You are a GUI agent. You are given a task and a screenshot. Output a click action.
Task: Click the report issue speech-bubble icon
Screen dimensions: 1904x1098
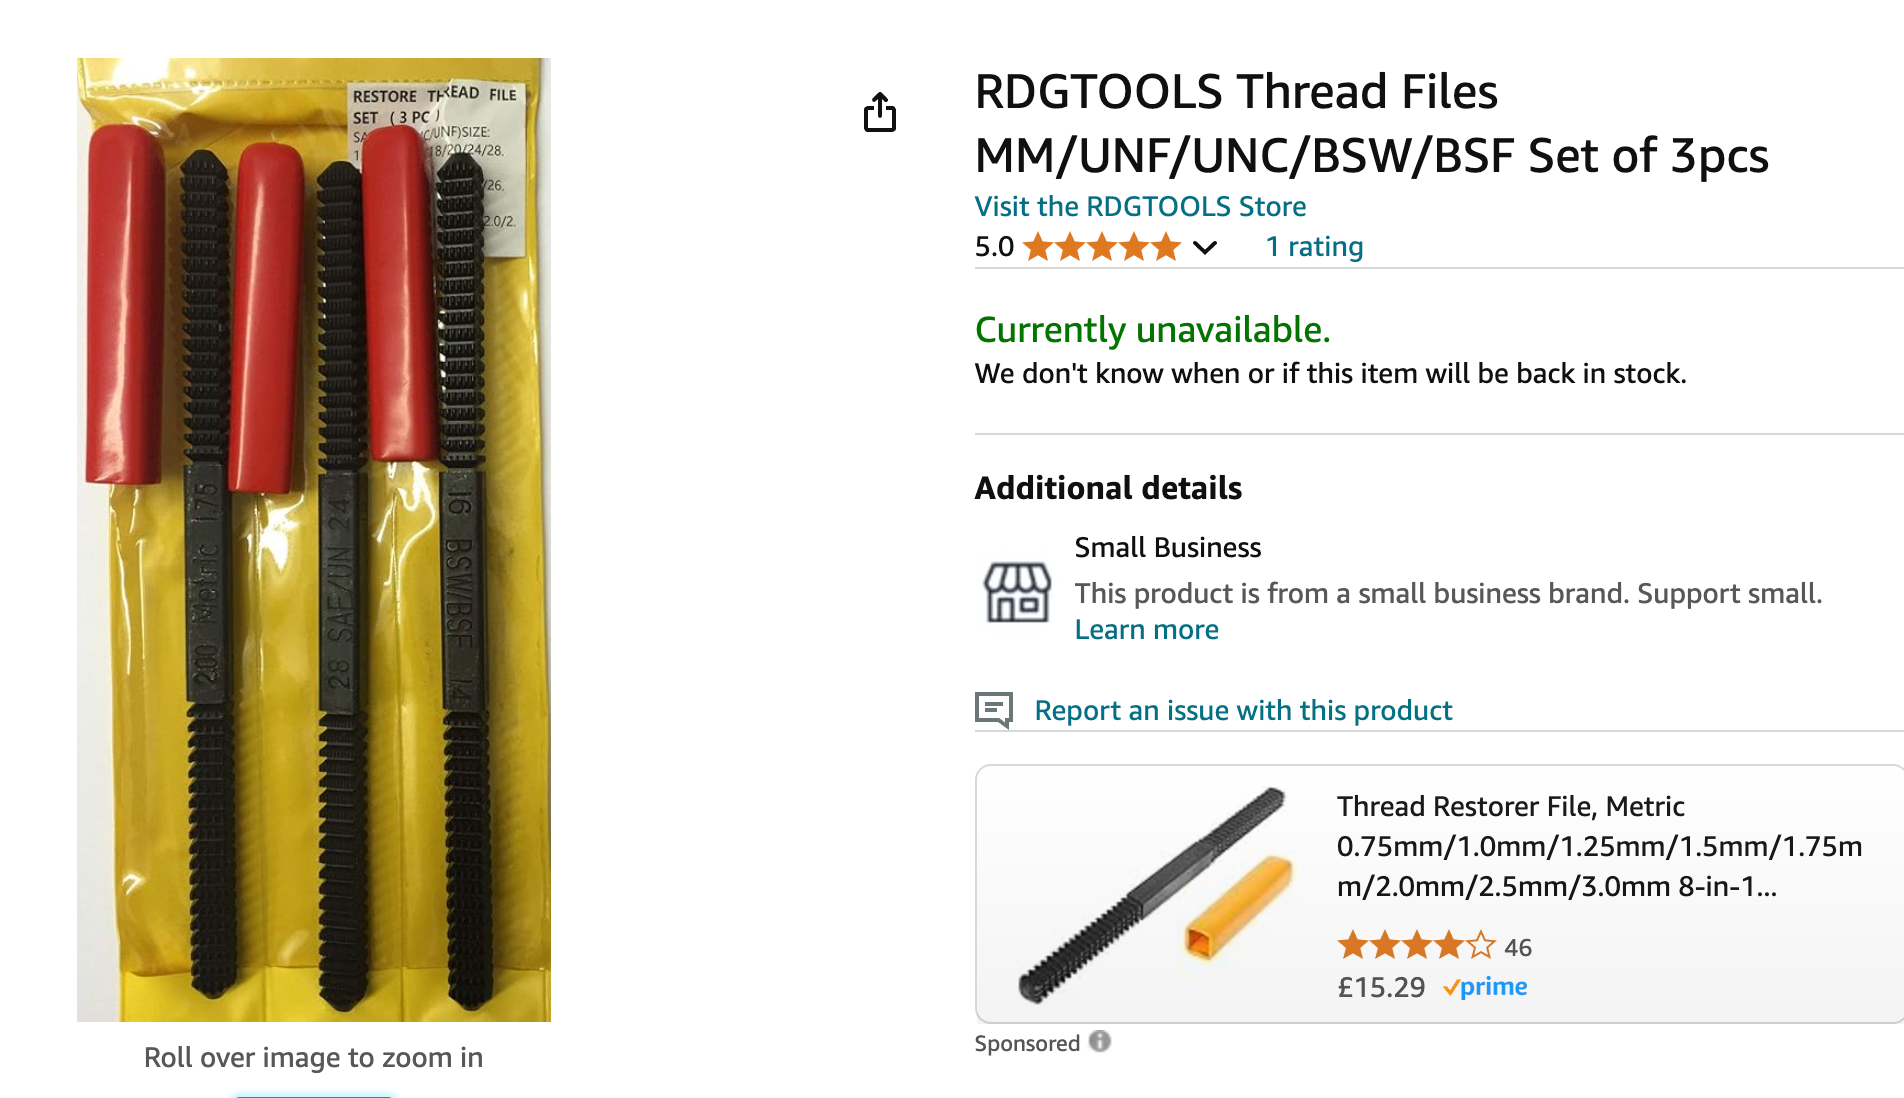click(x=994, y=710)
